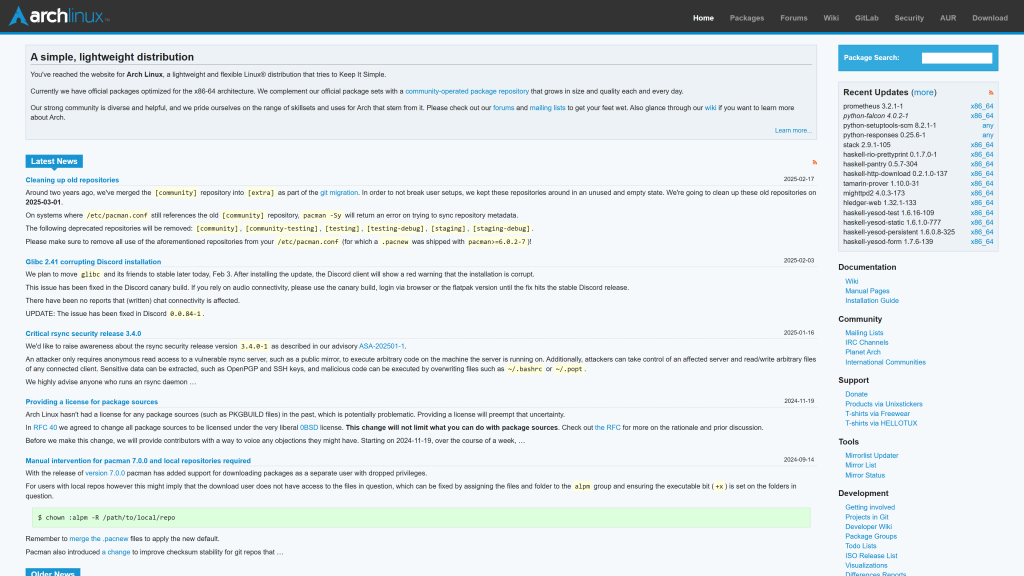
Task: Open Cleaning up old repositories article
Action: pos(72,180)
